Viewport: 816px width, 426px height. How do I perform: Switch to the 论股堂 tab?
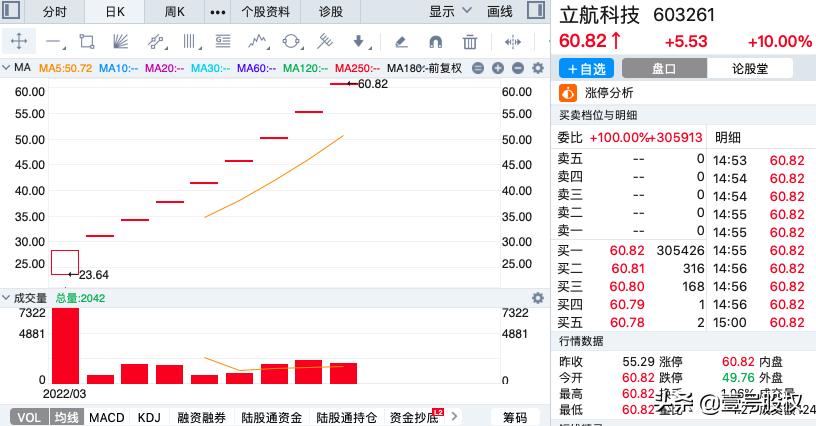click(750, 69)
